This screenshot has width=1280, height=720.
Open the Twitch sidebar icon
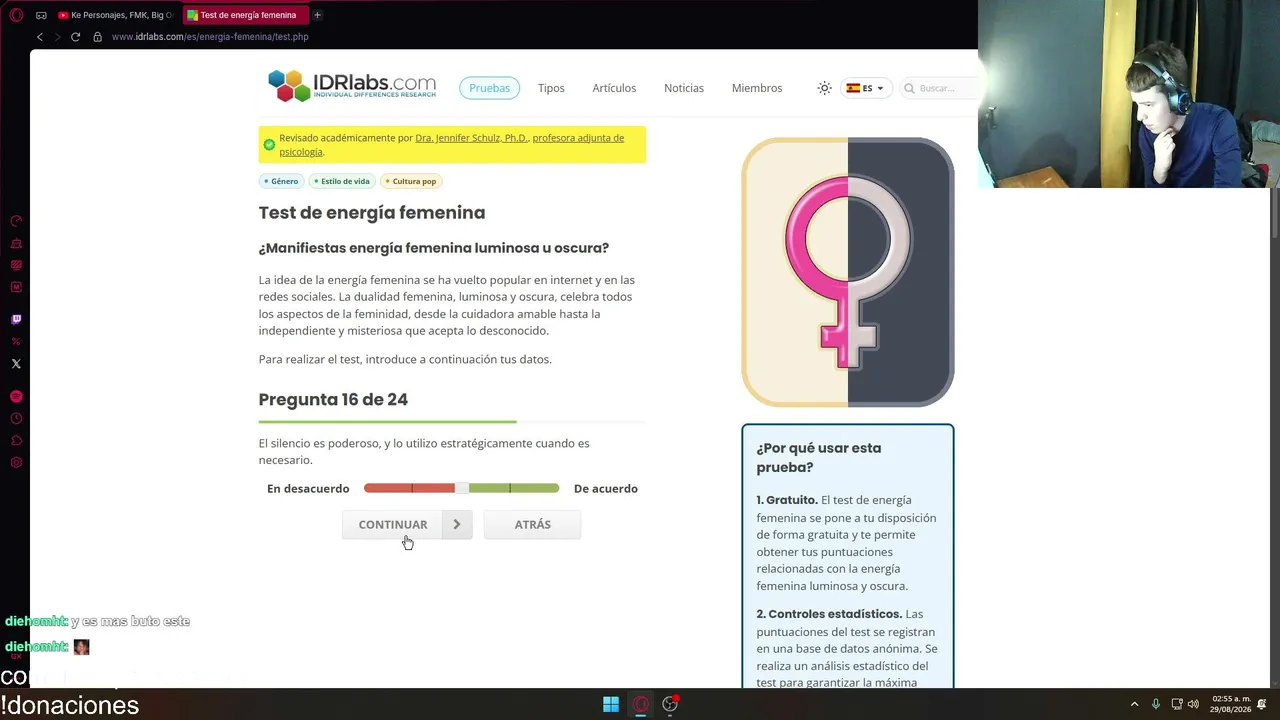point(16,320)
